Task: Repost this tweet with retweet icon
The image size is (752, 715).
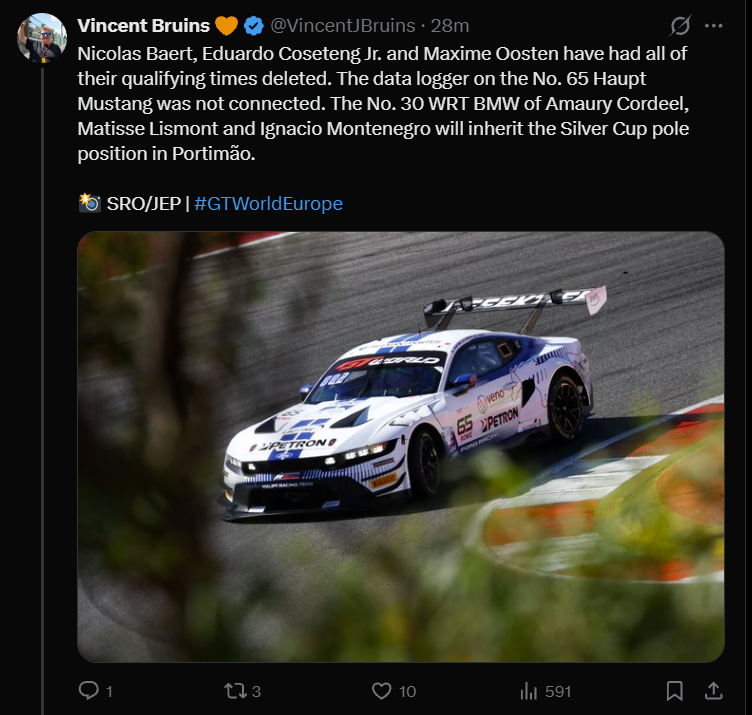Action: click(x=235, y=691)
